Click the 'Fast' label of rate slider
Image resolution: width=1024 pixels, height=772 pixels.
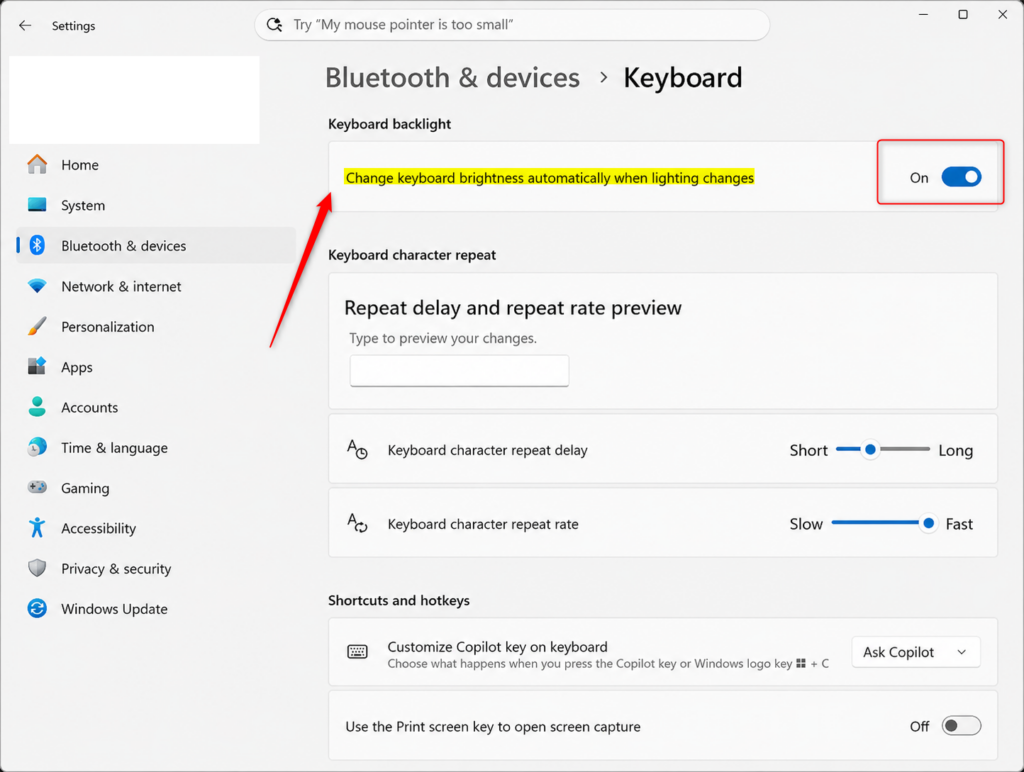pyautogui.click(x=959, y=524)
